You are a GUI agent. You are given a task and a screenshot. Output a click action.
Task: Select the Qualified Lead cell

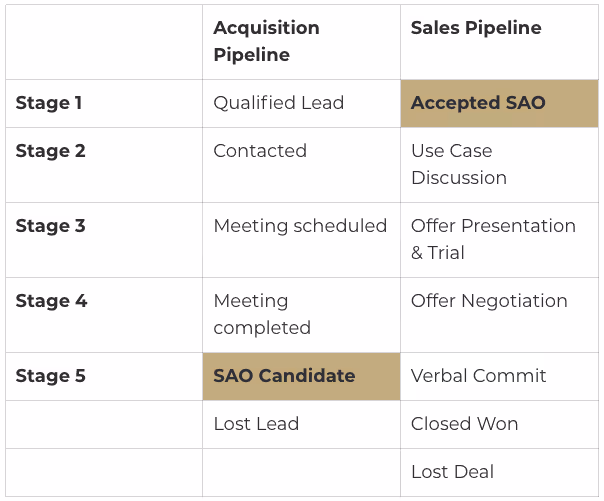[x=301, y=104]
